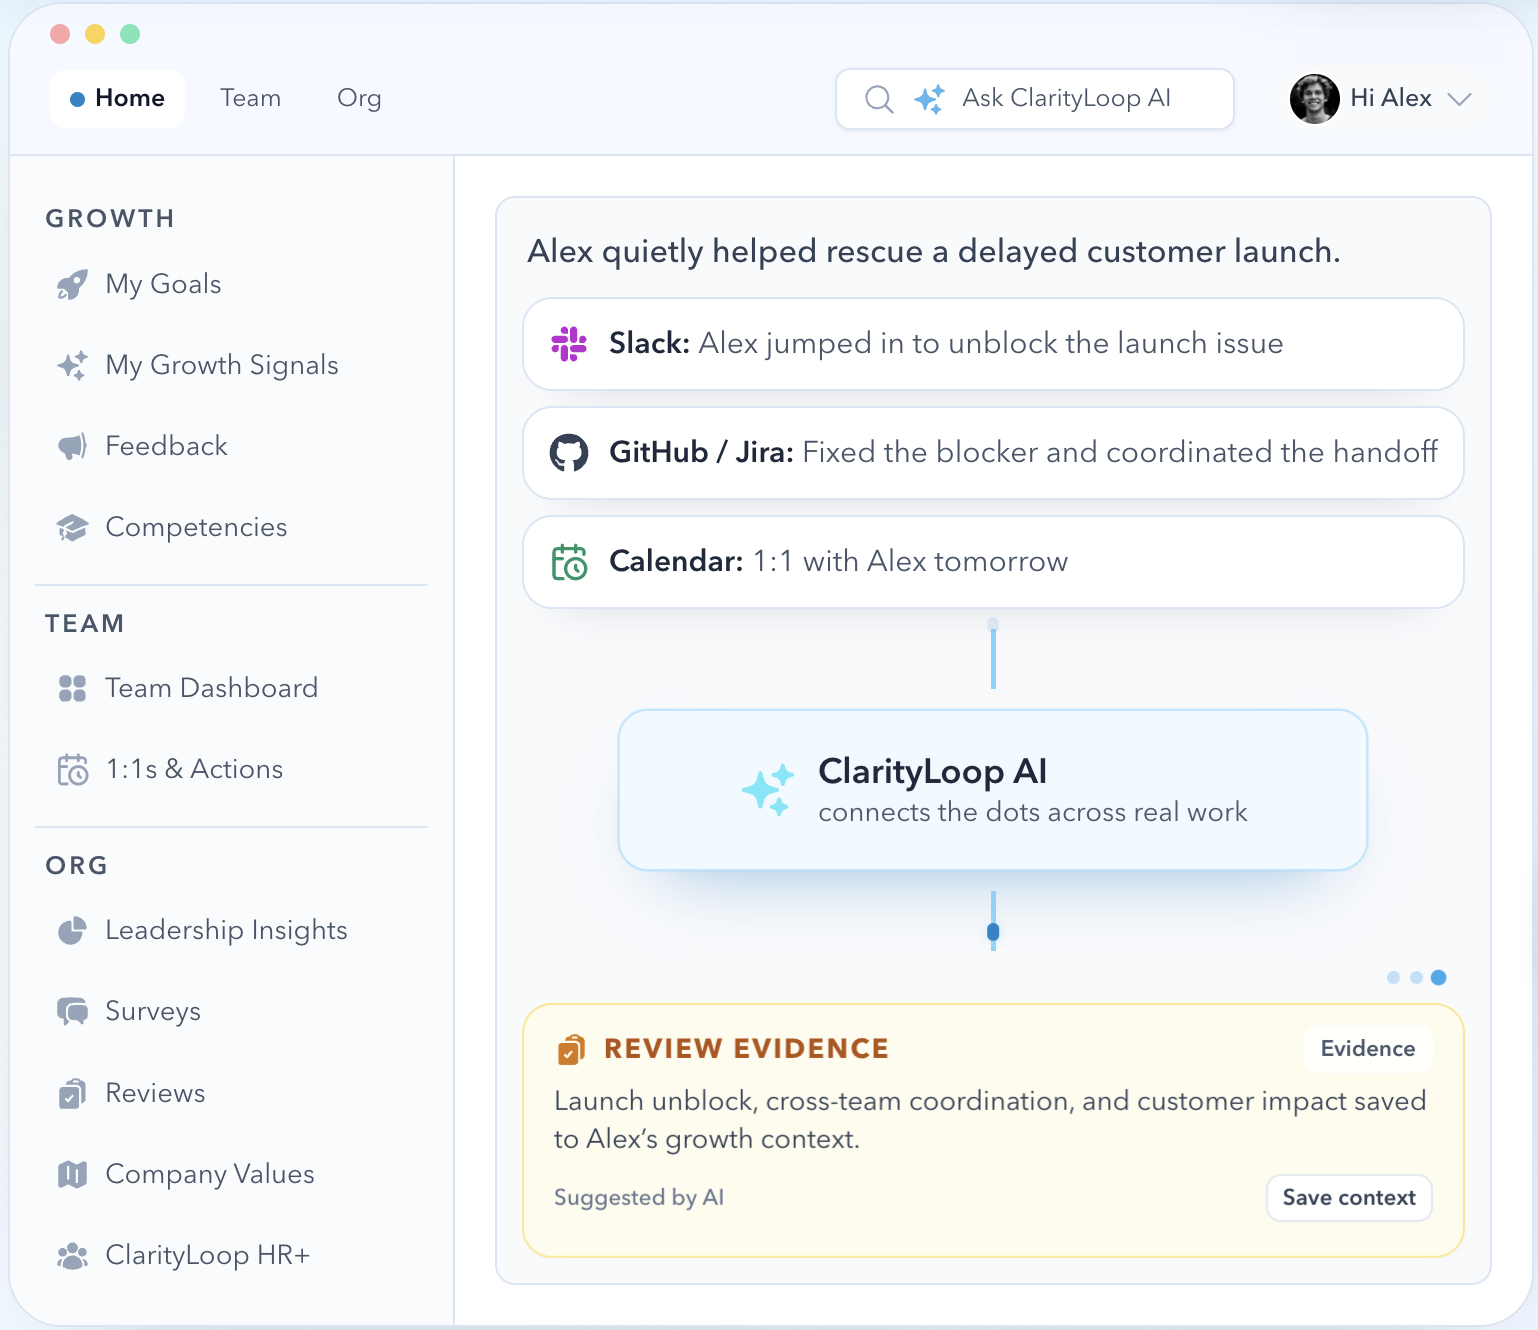1538x1330 pixels.
Task: Click the ClarityLoop AI connects the dots card
Action: pos(993,790)
